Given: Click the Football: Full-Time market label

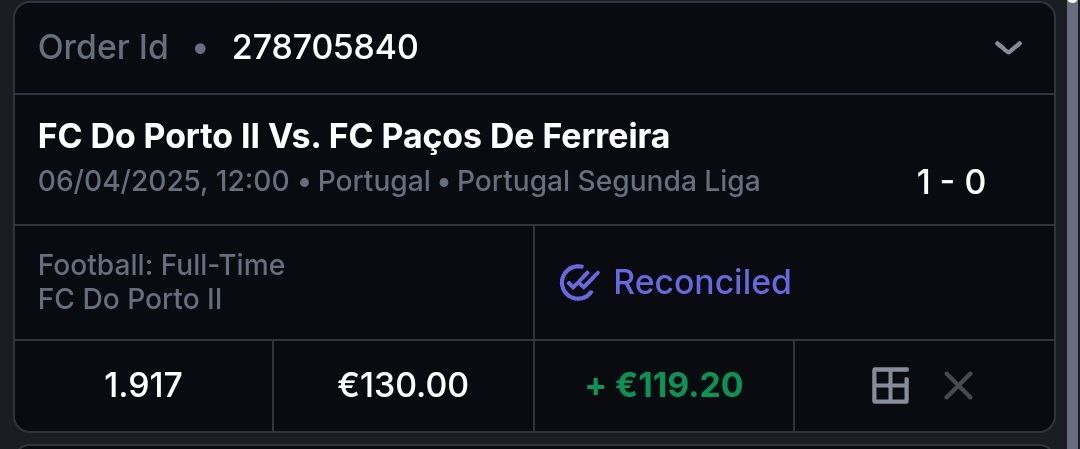Looking at the screenshot, I should pos(161,265).
